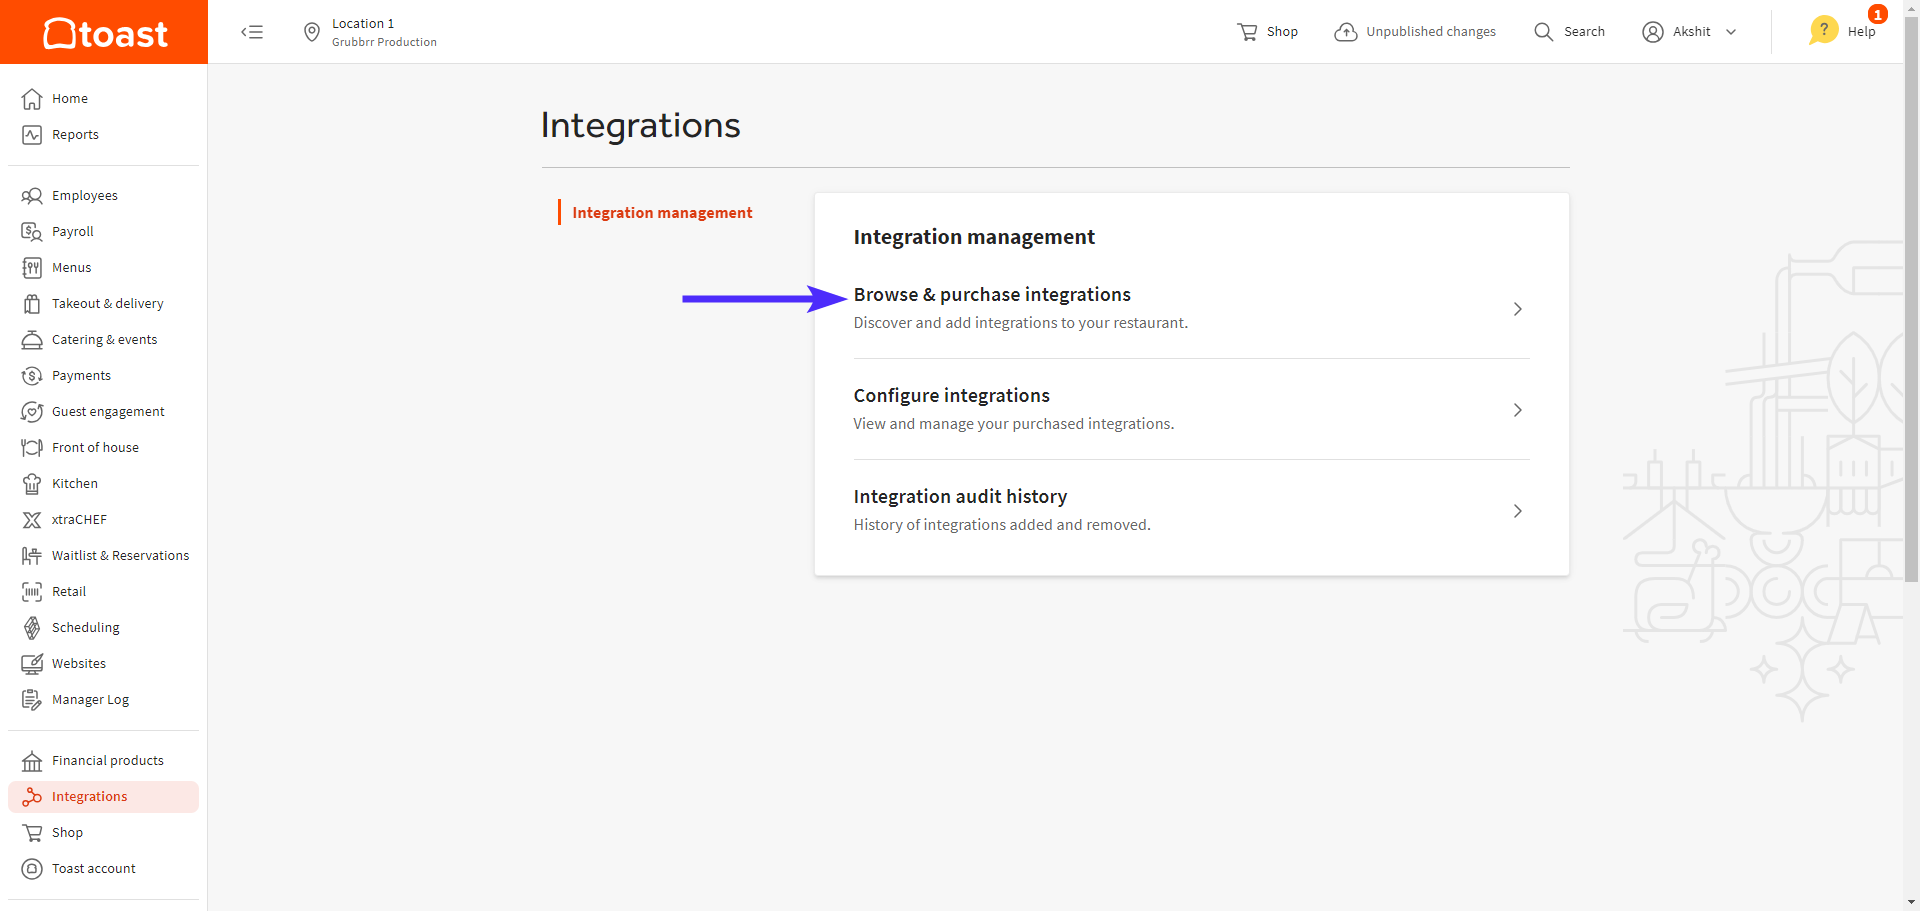Click Browse & purchase integrations link
Viewport: 1920px width, 911px height.
click(992, 295)
